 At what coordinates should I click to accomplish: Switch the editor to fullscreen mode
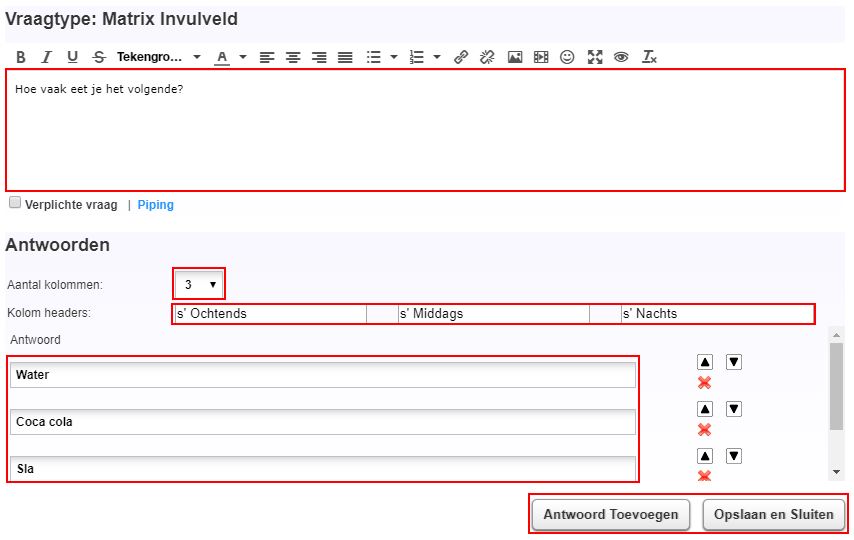tap(595, 57)
